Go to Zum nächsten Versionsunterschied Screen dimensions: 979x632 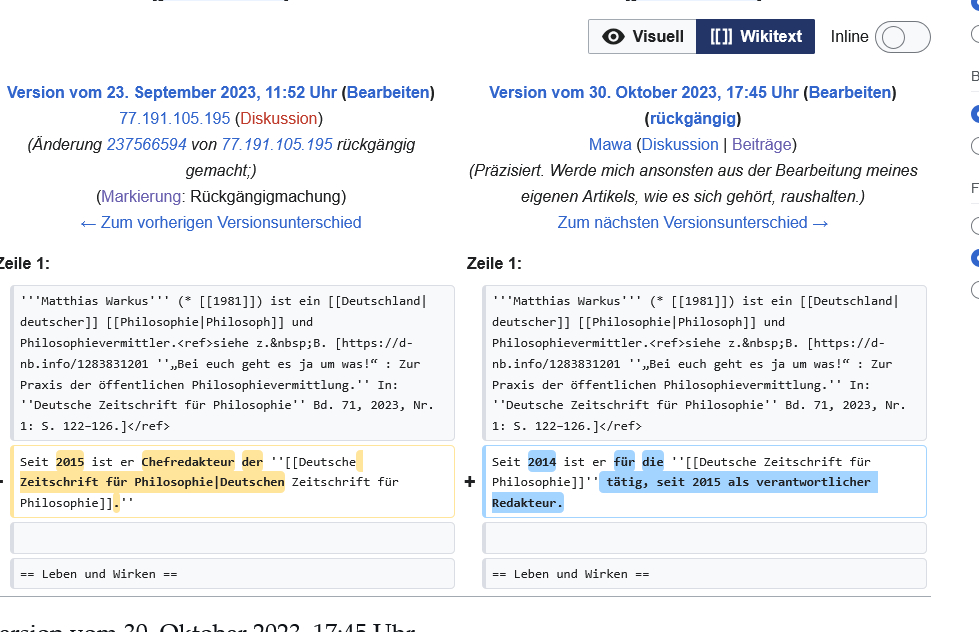tap(693, 222)
